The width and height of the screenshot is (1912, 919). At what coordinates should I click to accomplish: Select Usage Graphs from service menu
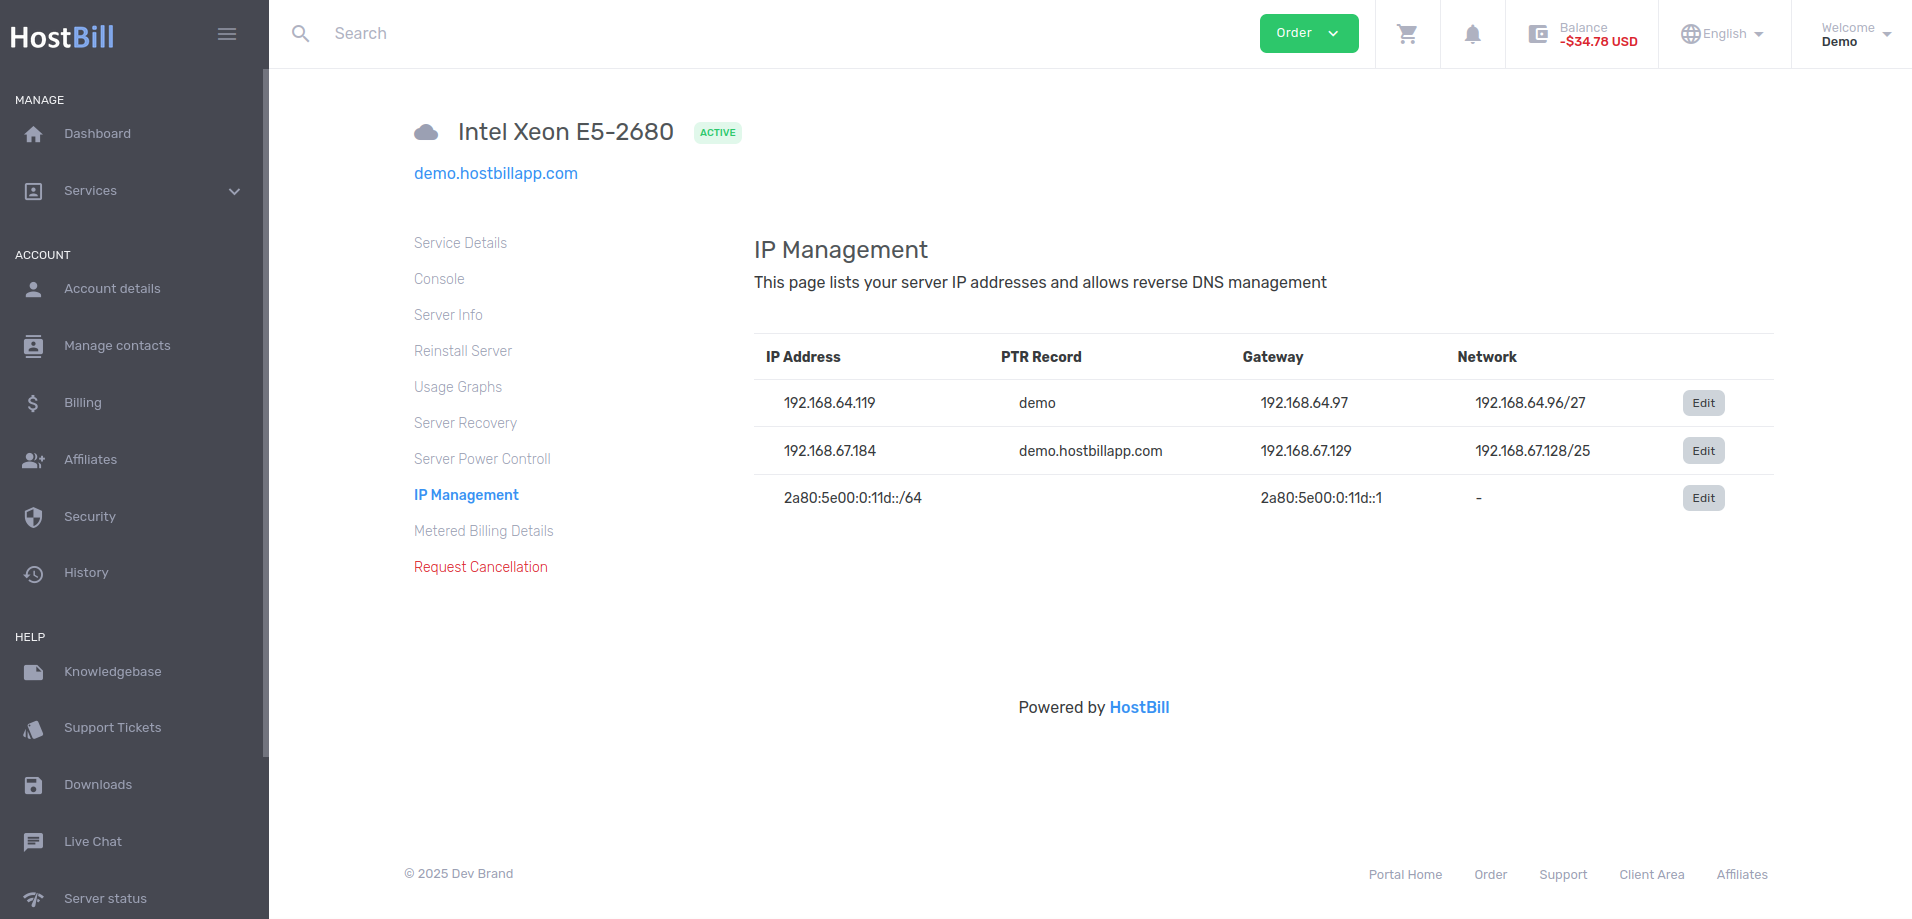click(458, 387)
